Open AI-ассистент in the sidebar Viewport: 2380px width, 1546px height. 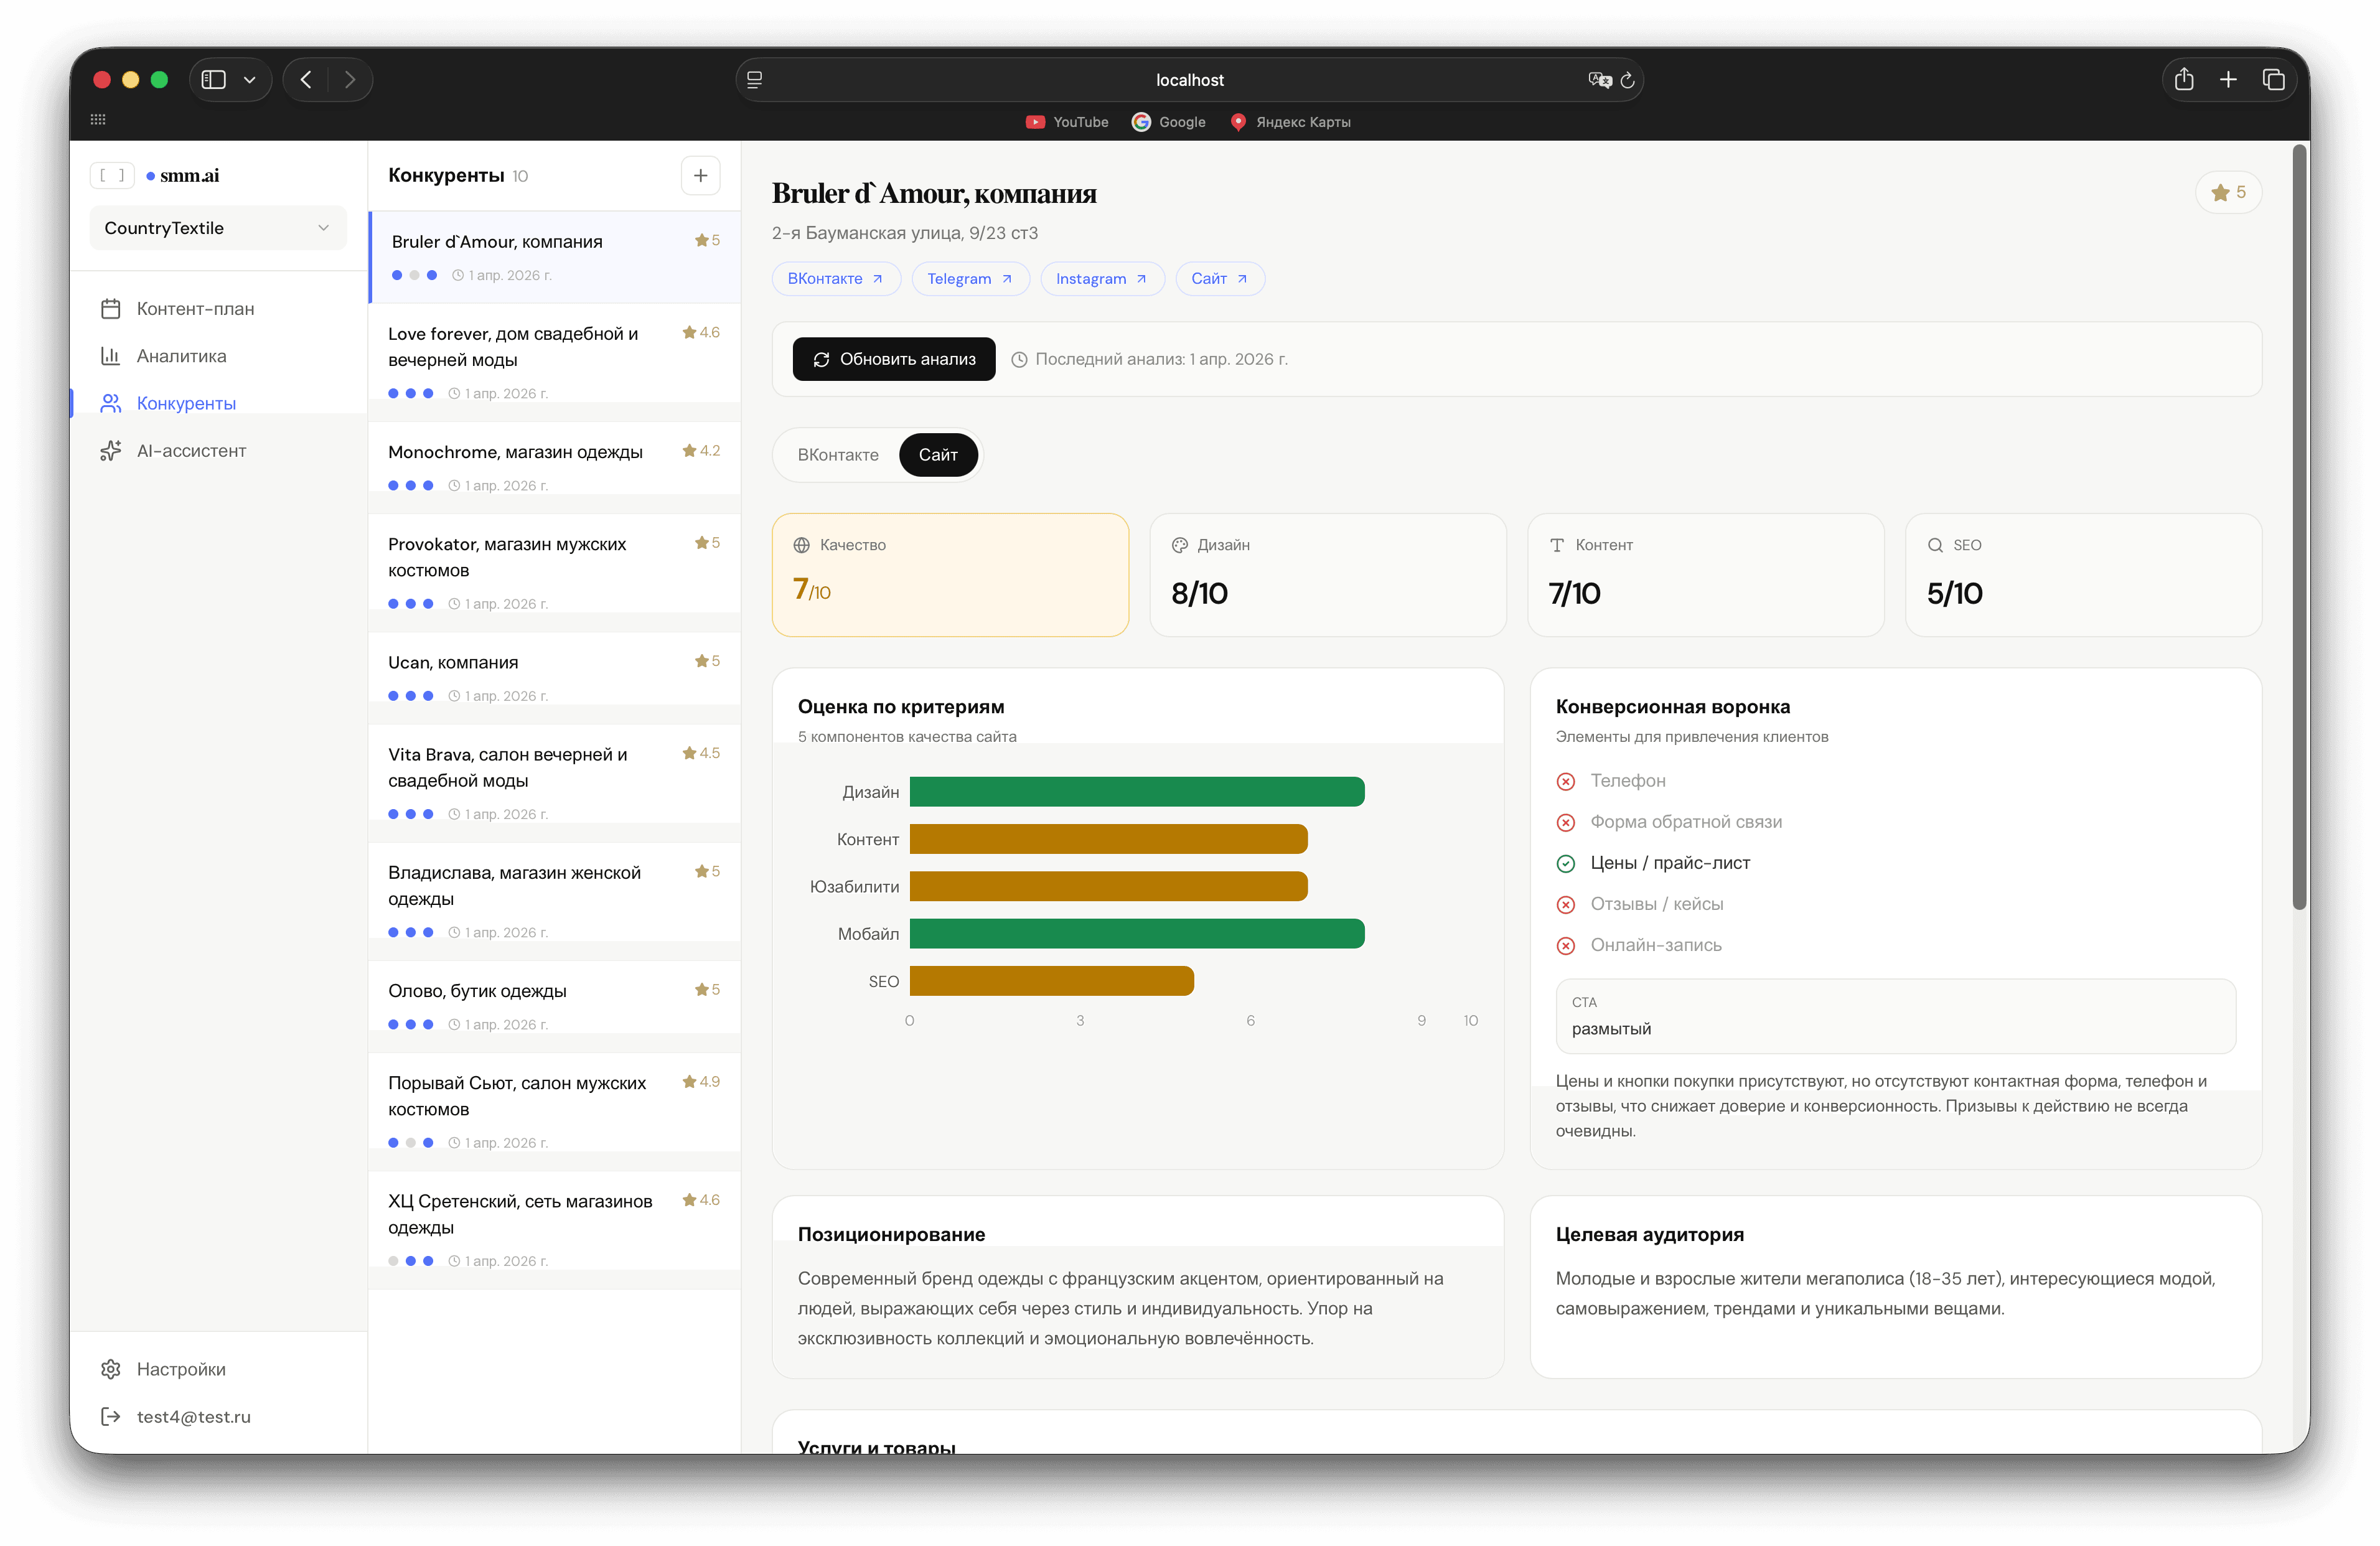[x=218, y=451]
